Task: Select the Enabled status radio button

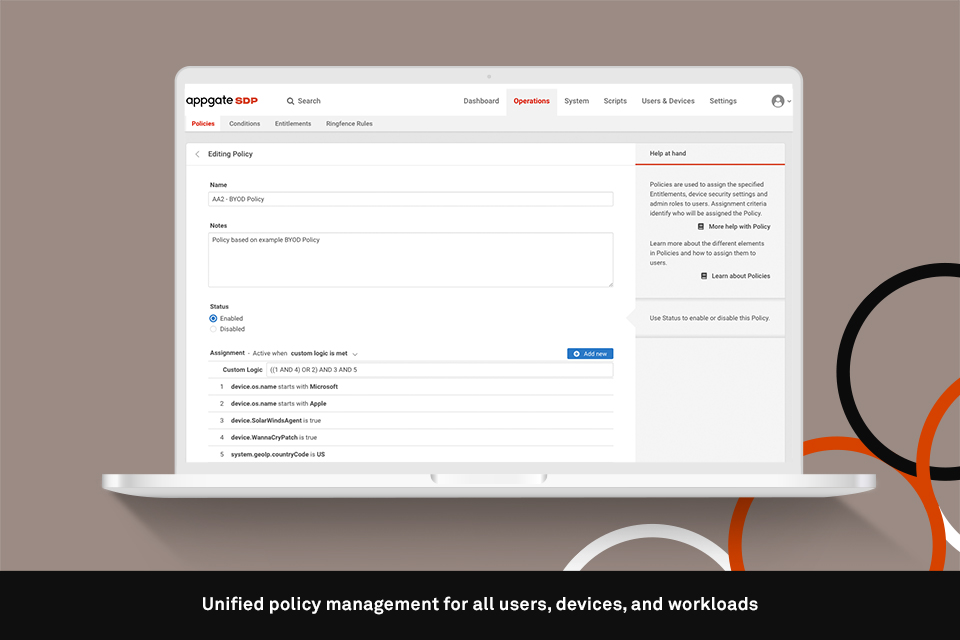Action: point(212,318)
